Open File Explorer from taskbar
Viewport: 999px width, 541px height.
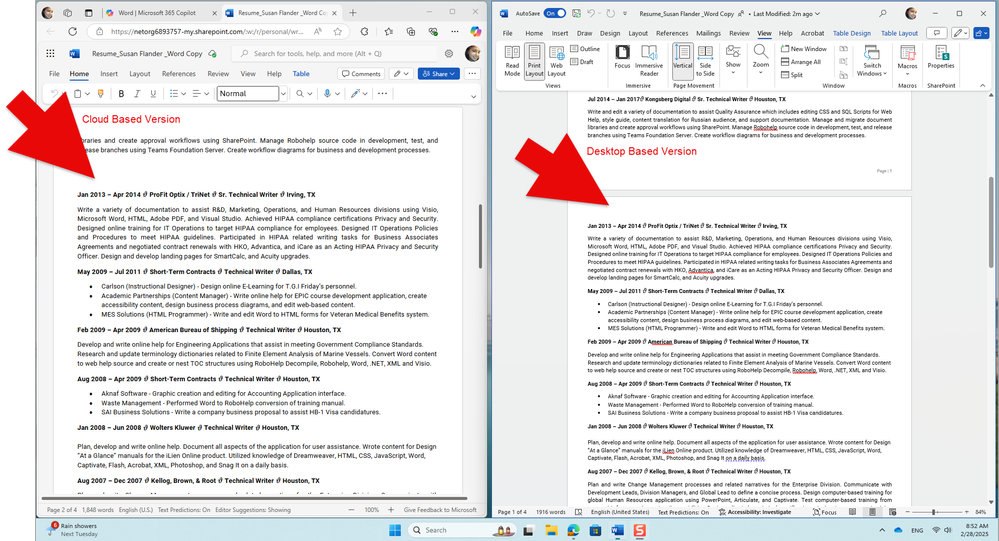pos(551,530)
